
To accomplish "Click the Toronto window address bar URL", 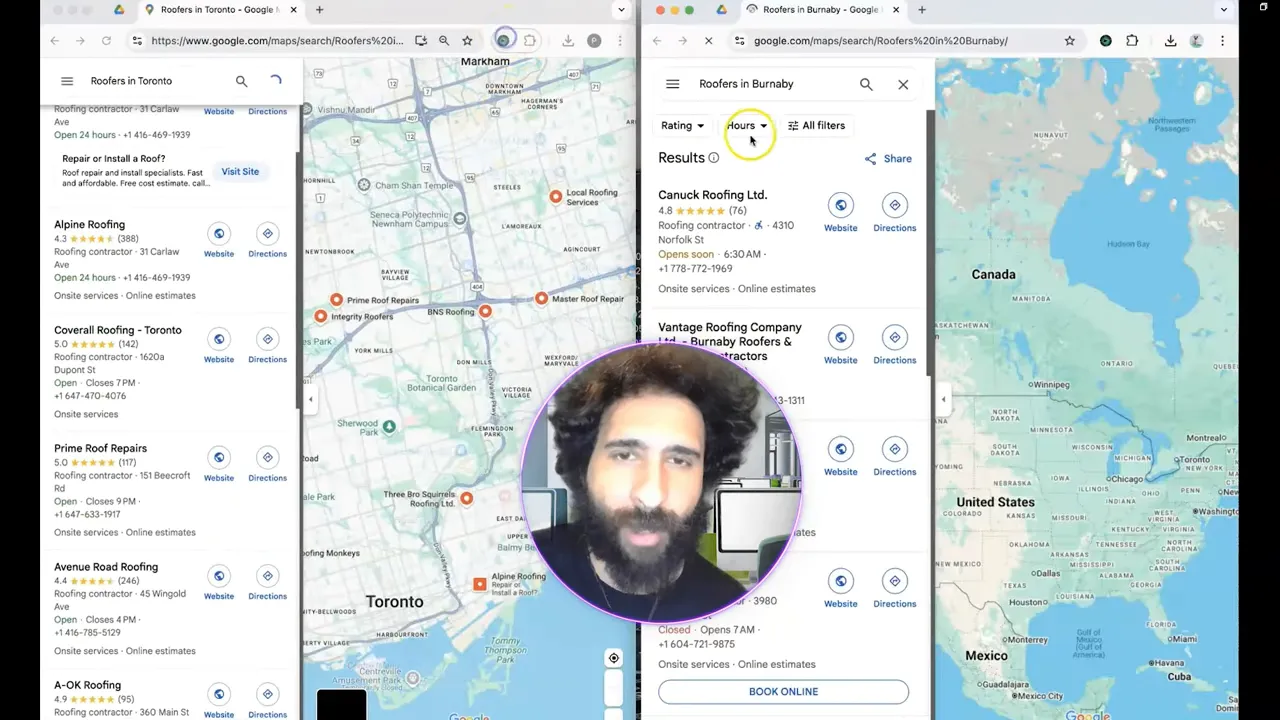I will pyautogui.click(x=277, y=41).
